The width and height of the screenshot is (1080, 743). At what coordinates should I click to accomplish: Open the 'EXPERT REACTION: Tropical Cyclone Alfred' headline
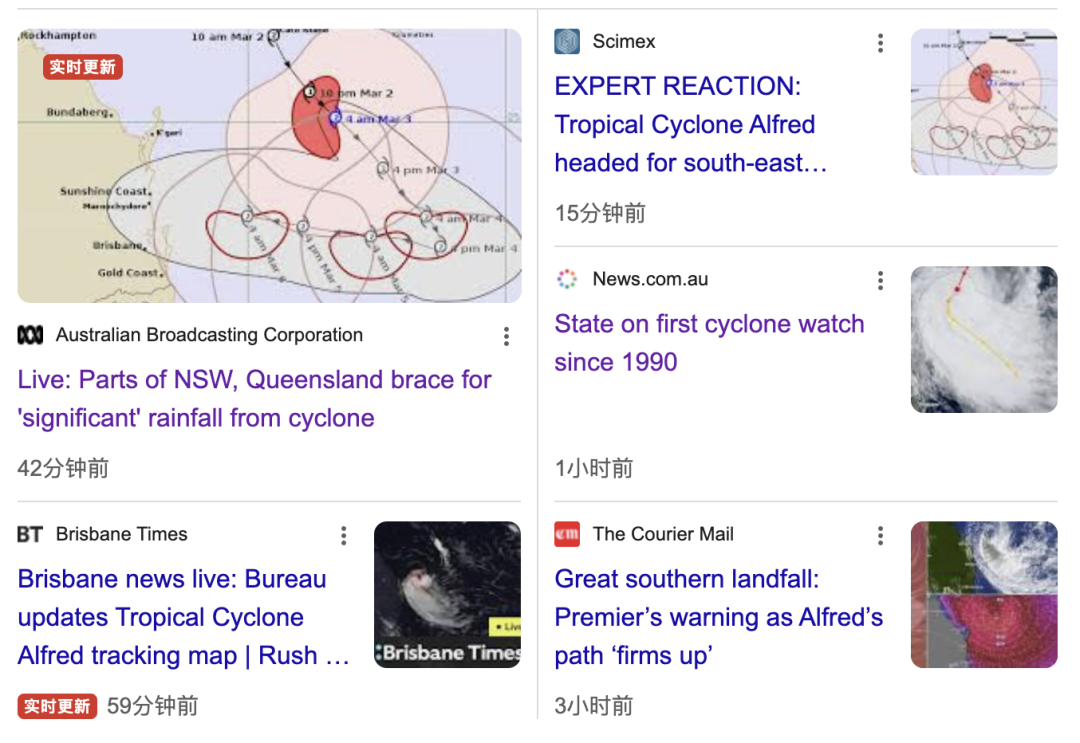[691, 125]
